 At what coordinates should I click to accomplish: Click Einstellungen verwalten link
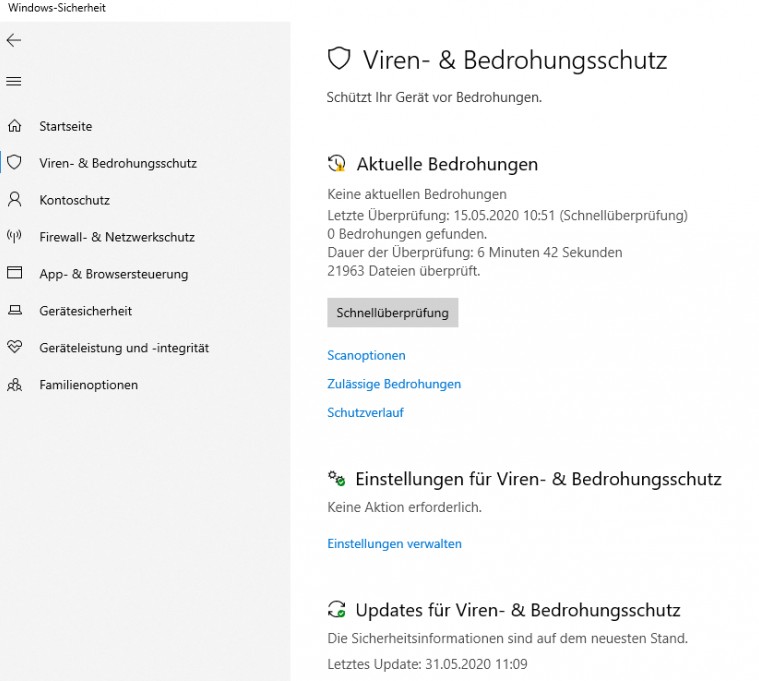(394, 544)
